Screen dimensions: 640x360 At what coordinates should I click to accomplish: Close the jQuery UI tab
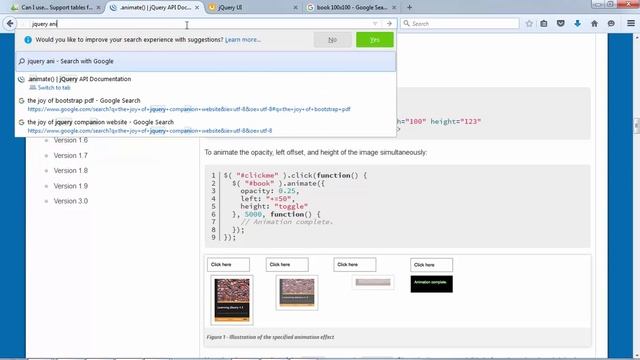pyautogui.click(x=296, y=7)
